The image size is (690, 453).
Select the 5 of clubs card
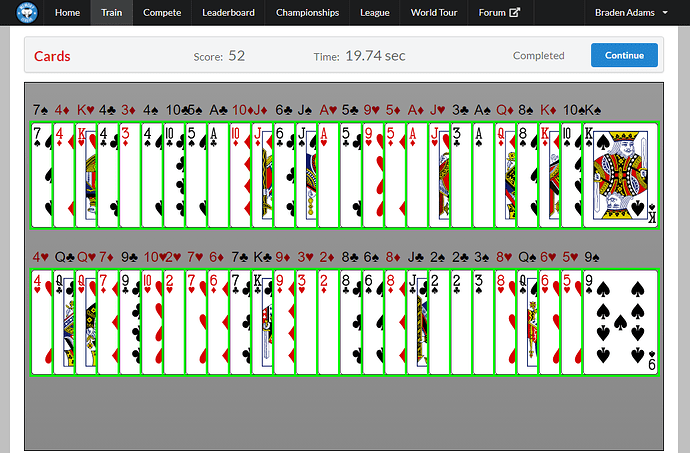[x=351, y=175]
